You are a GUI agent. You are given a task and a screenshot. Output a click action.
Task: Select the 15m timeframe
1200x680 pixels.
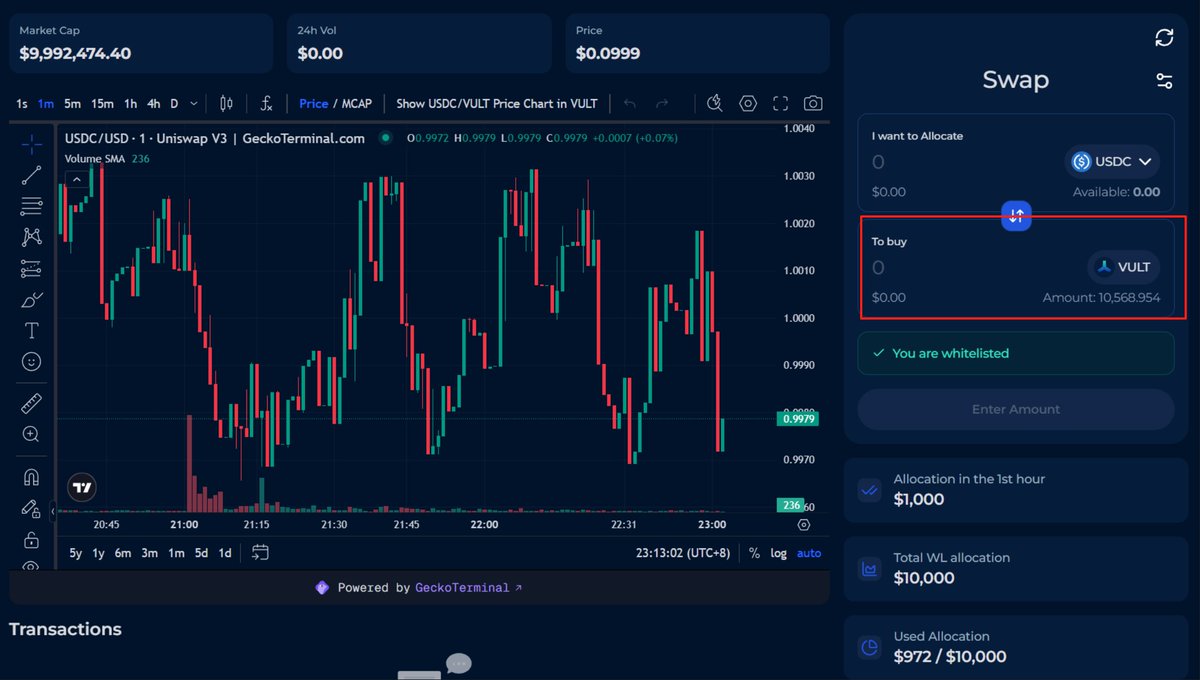[102, 103]
